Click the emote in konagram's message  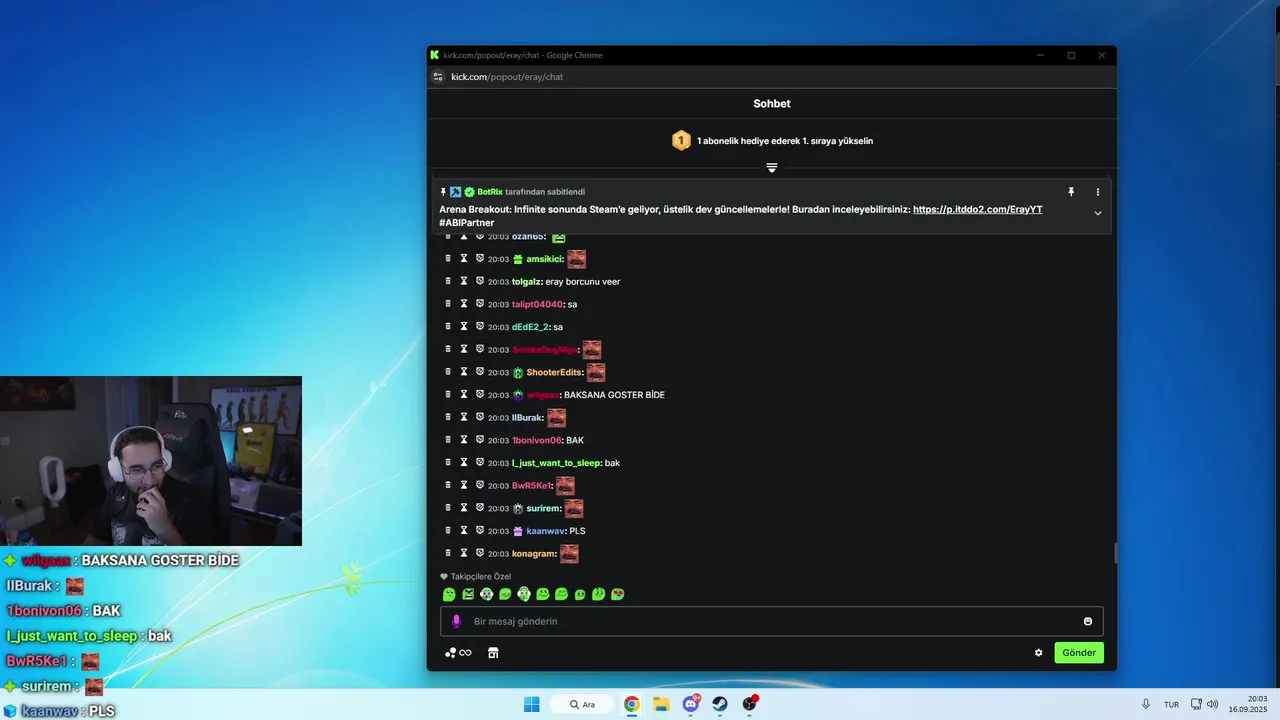(569, 553)
